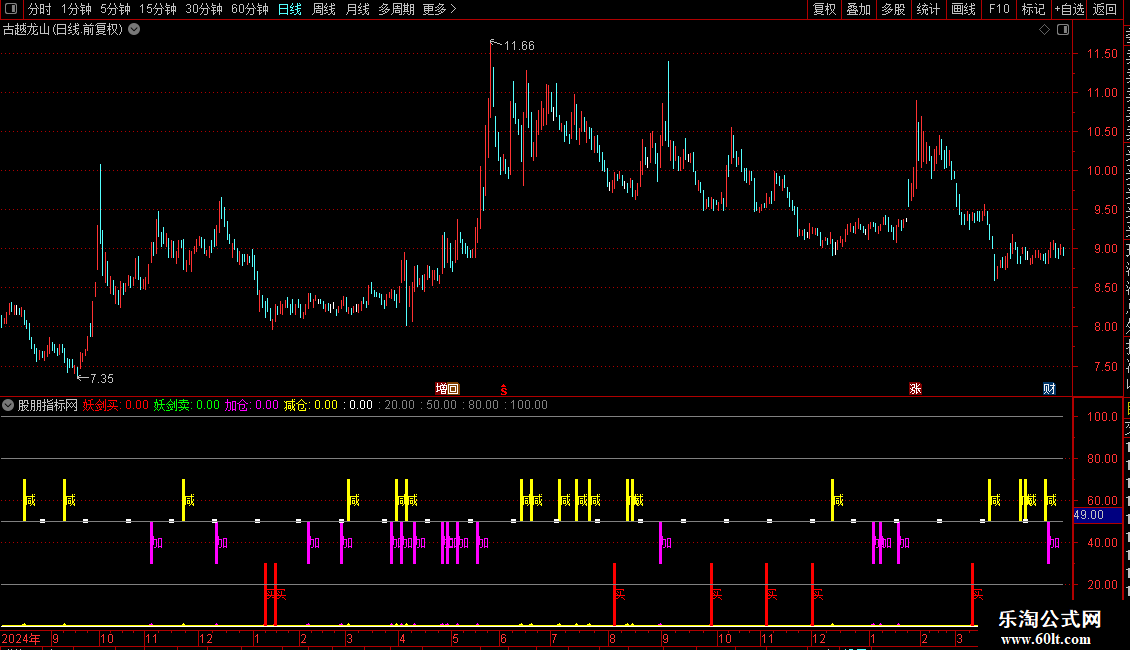The image size is (1130, 650).
Task: Open F10 company information
Action: 999,9
